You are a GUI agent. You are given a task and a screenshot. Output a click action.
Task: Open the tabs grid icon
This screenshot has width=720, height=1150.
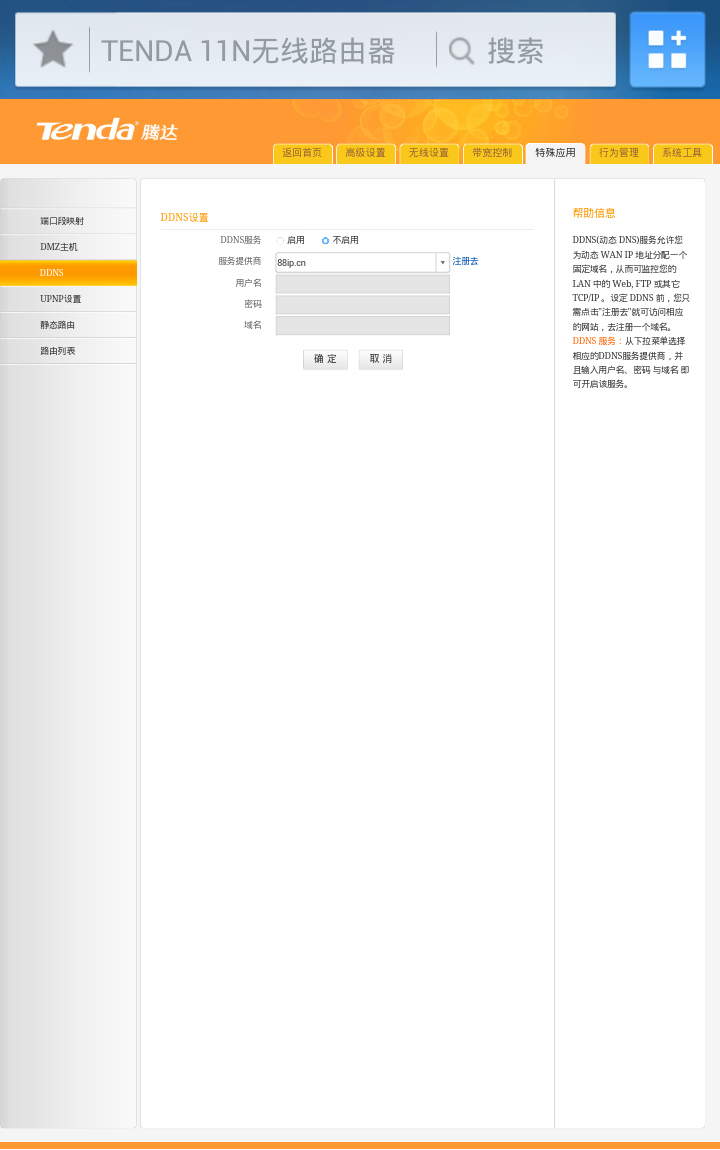[x=667, y=50]
